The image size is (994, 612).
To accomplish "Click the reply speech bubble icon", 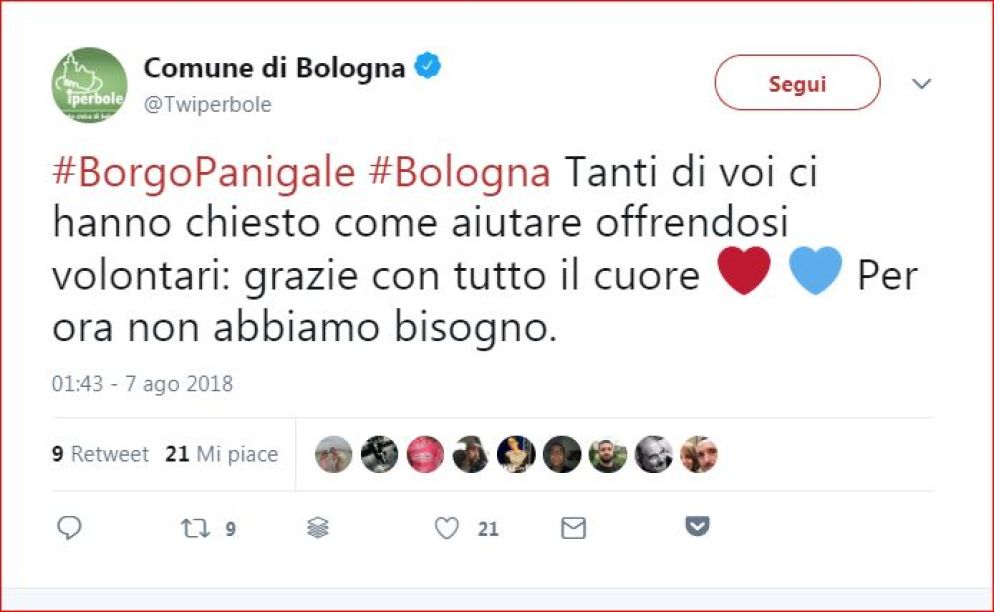I will click(x=69, y=528).
